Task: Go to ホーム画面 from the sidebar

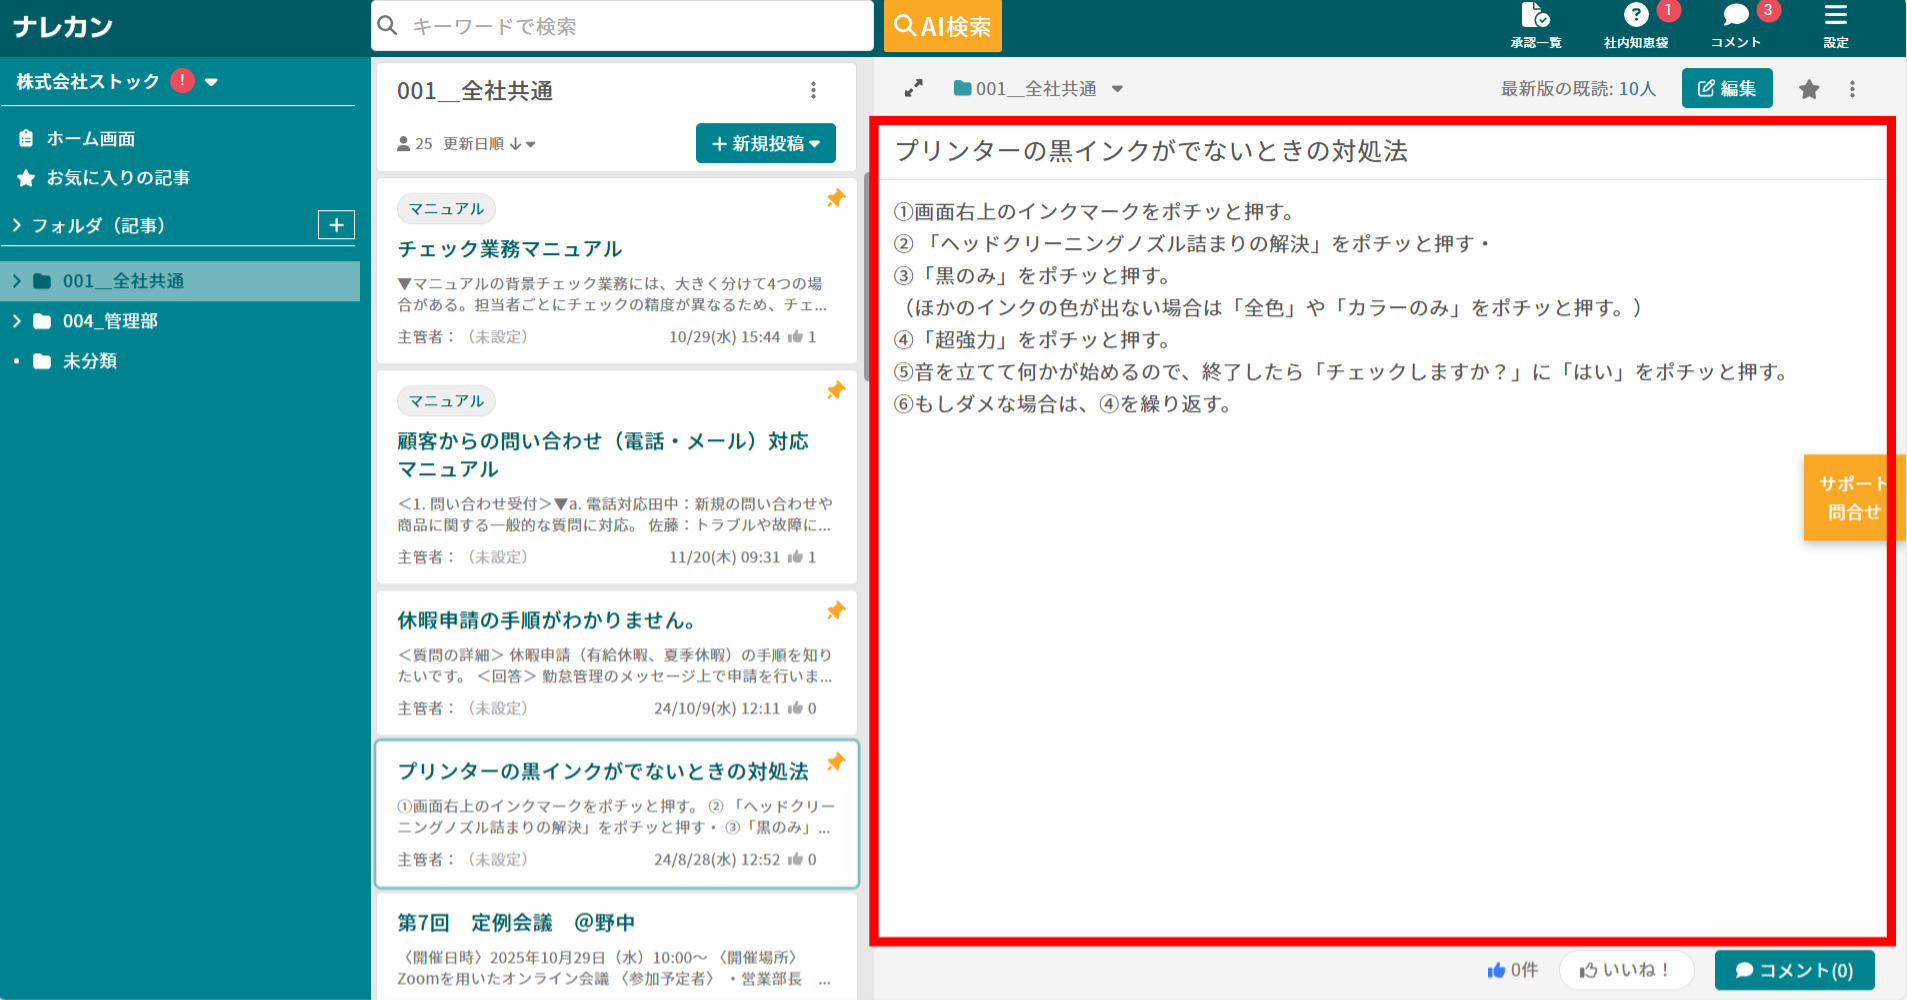Action: 93,138
